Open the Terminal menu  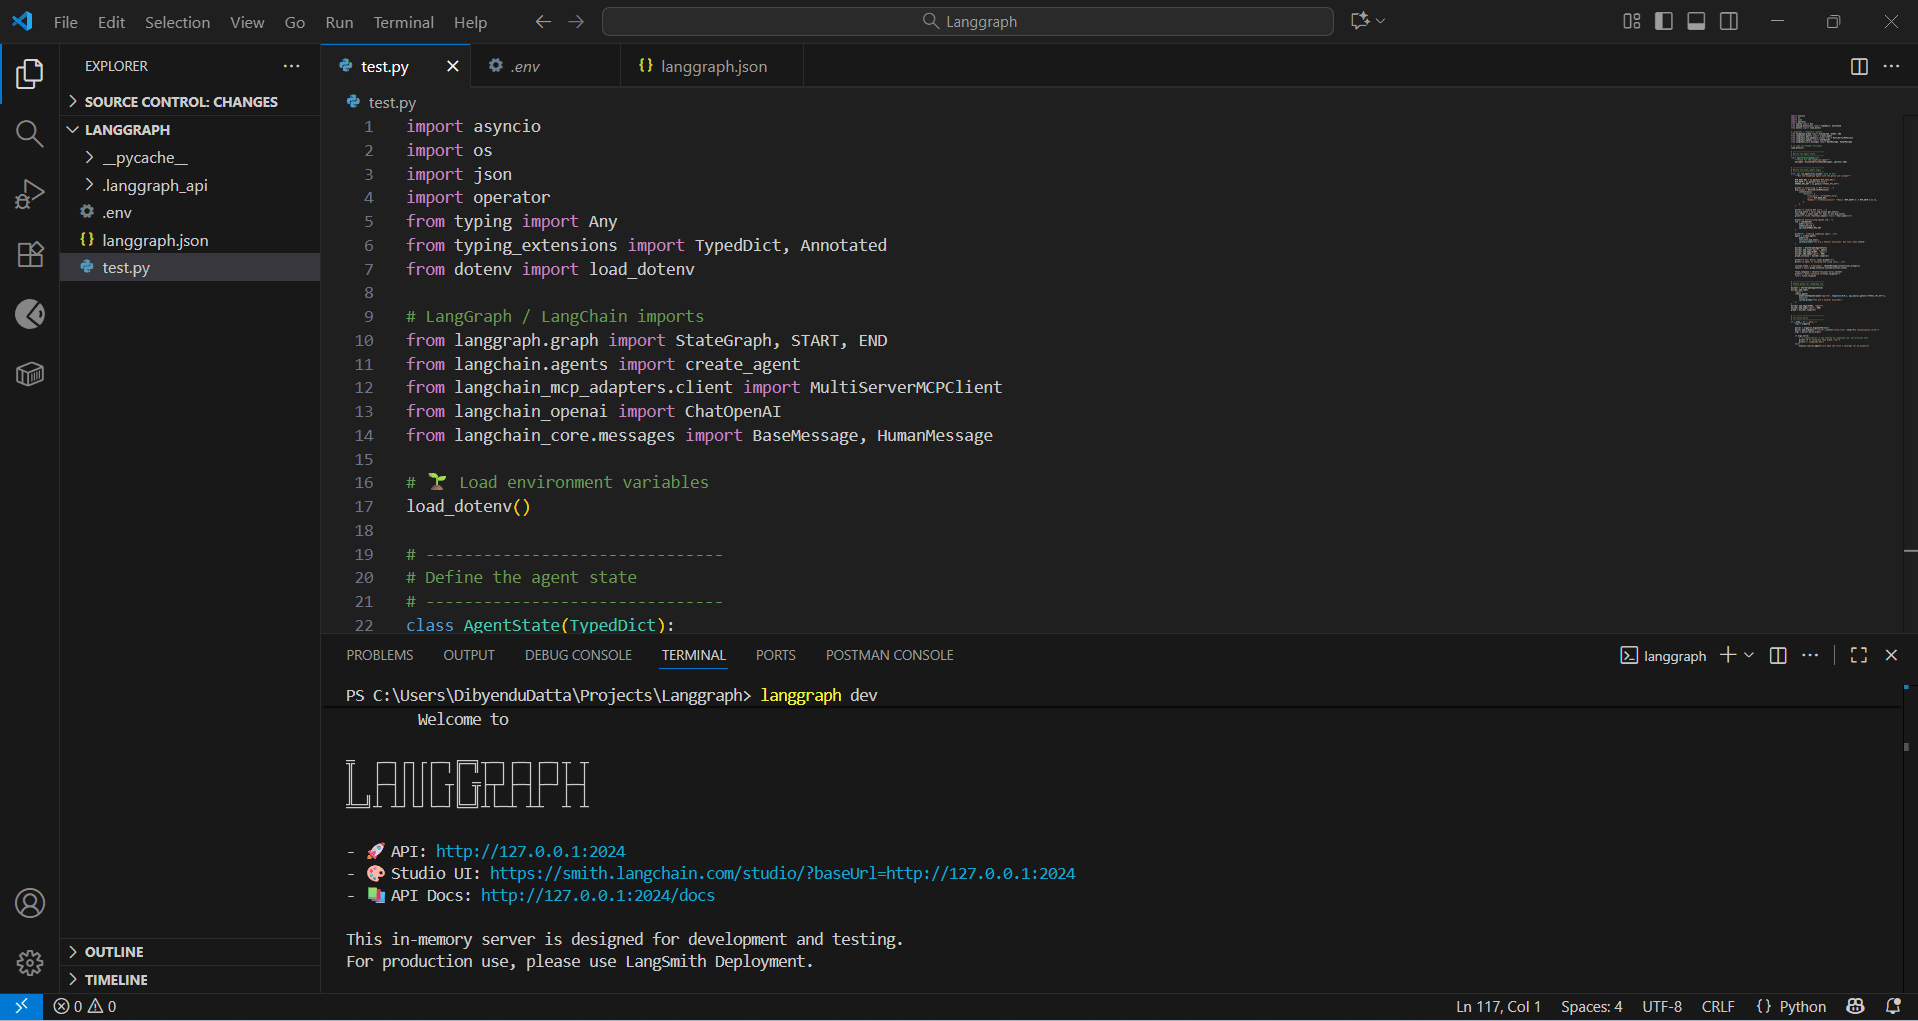coord(403,22)
